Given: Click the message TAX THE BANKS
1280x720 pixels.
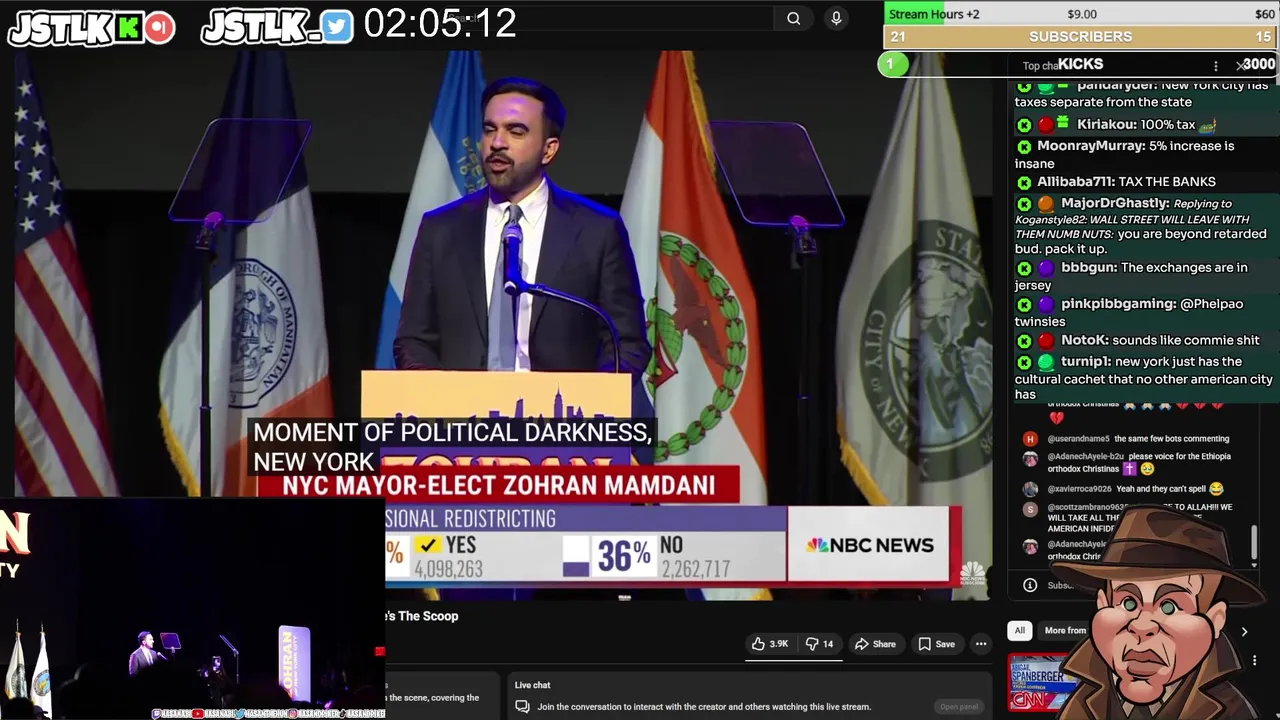Looking at the screenshot, I should (x=1168, y=182).
